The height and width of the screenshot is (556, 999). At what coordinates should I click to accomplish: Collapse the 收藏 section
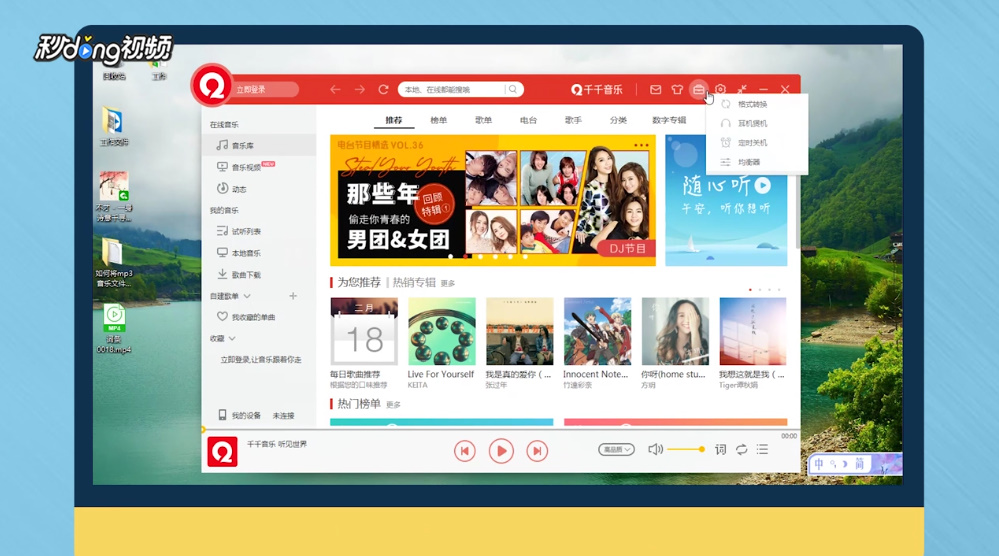pyautogui.click(x=232, y=339)
